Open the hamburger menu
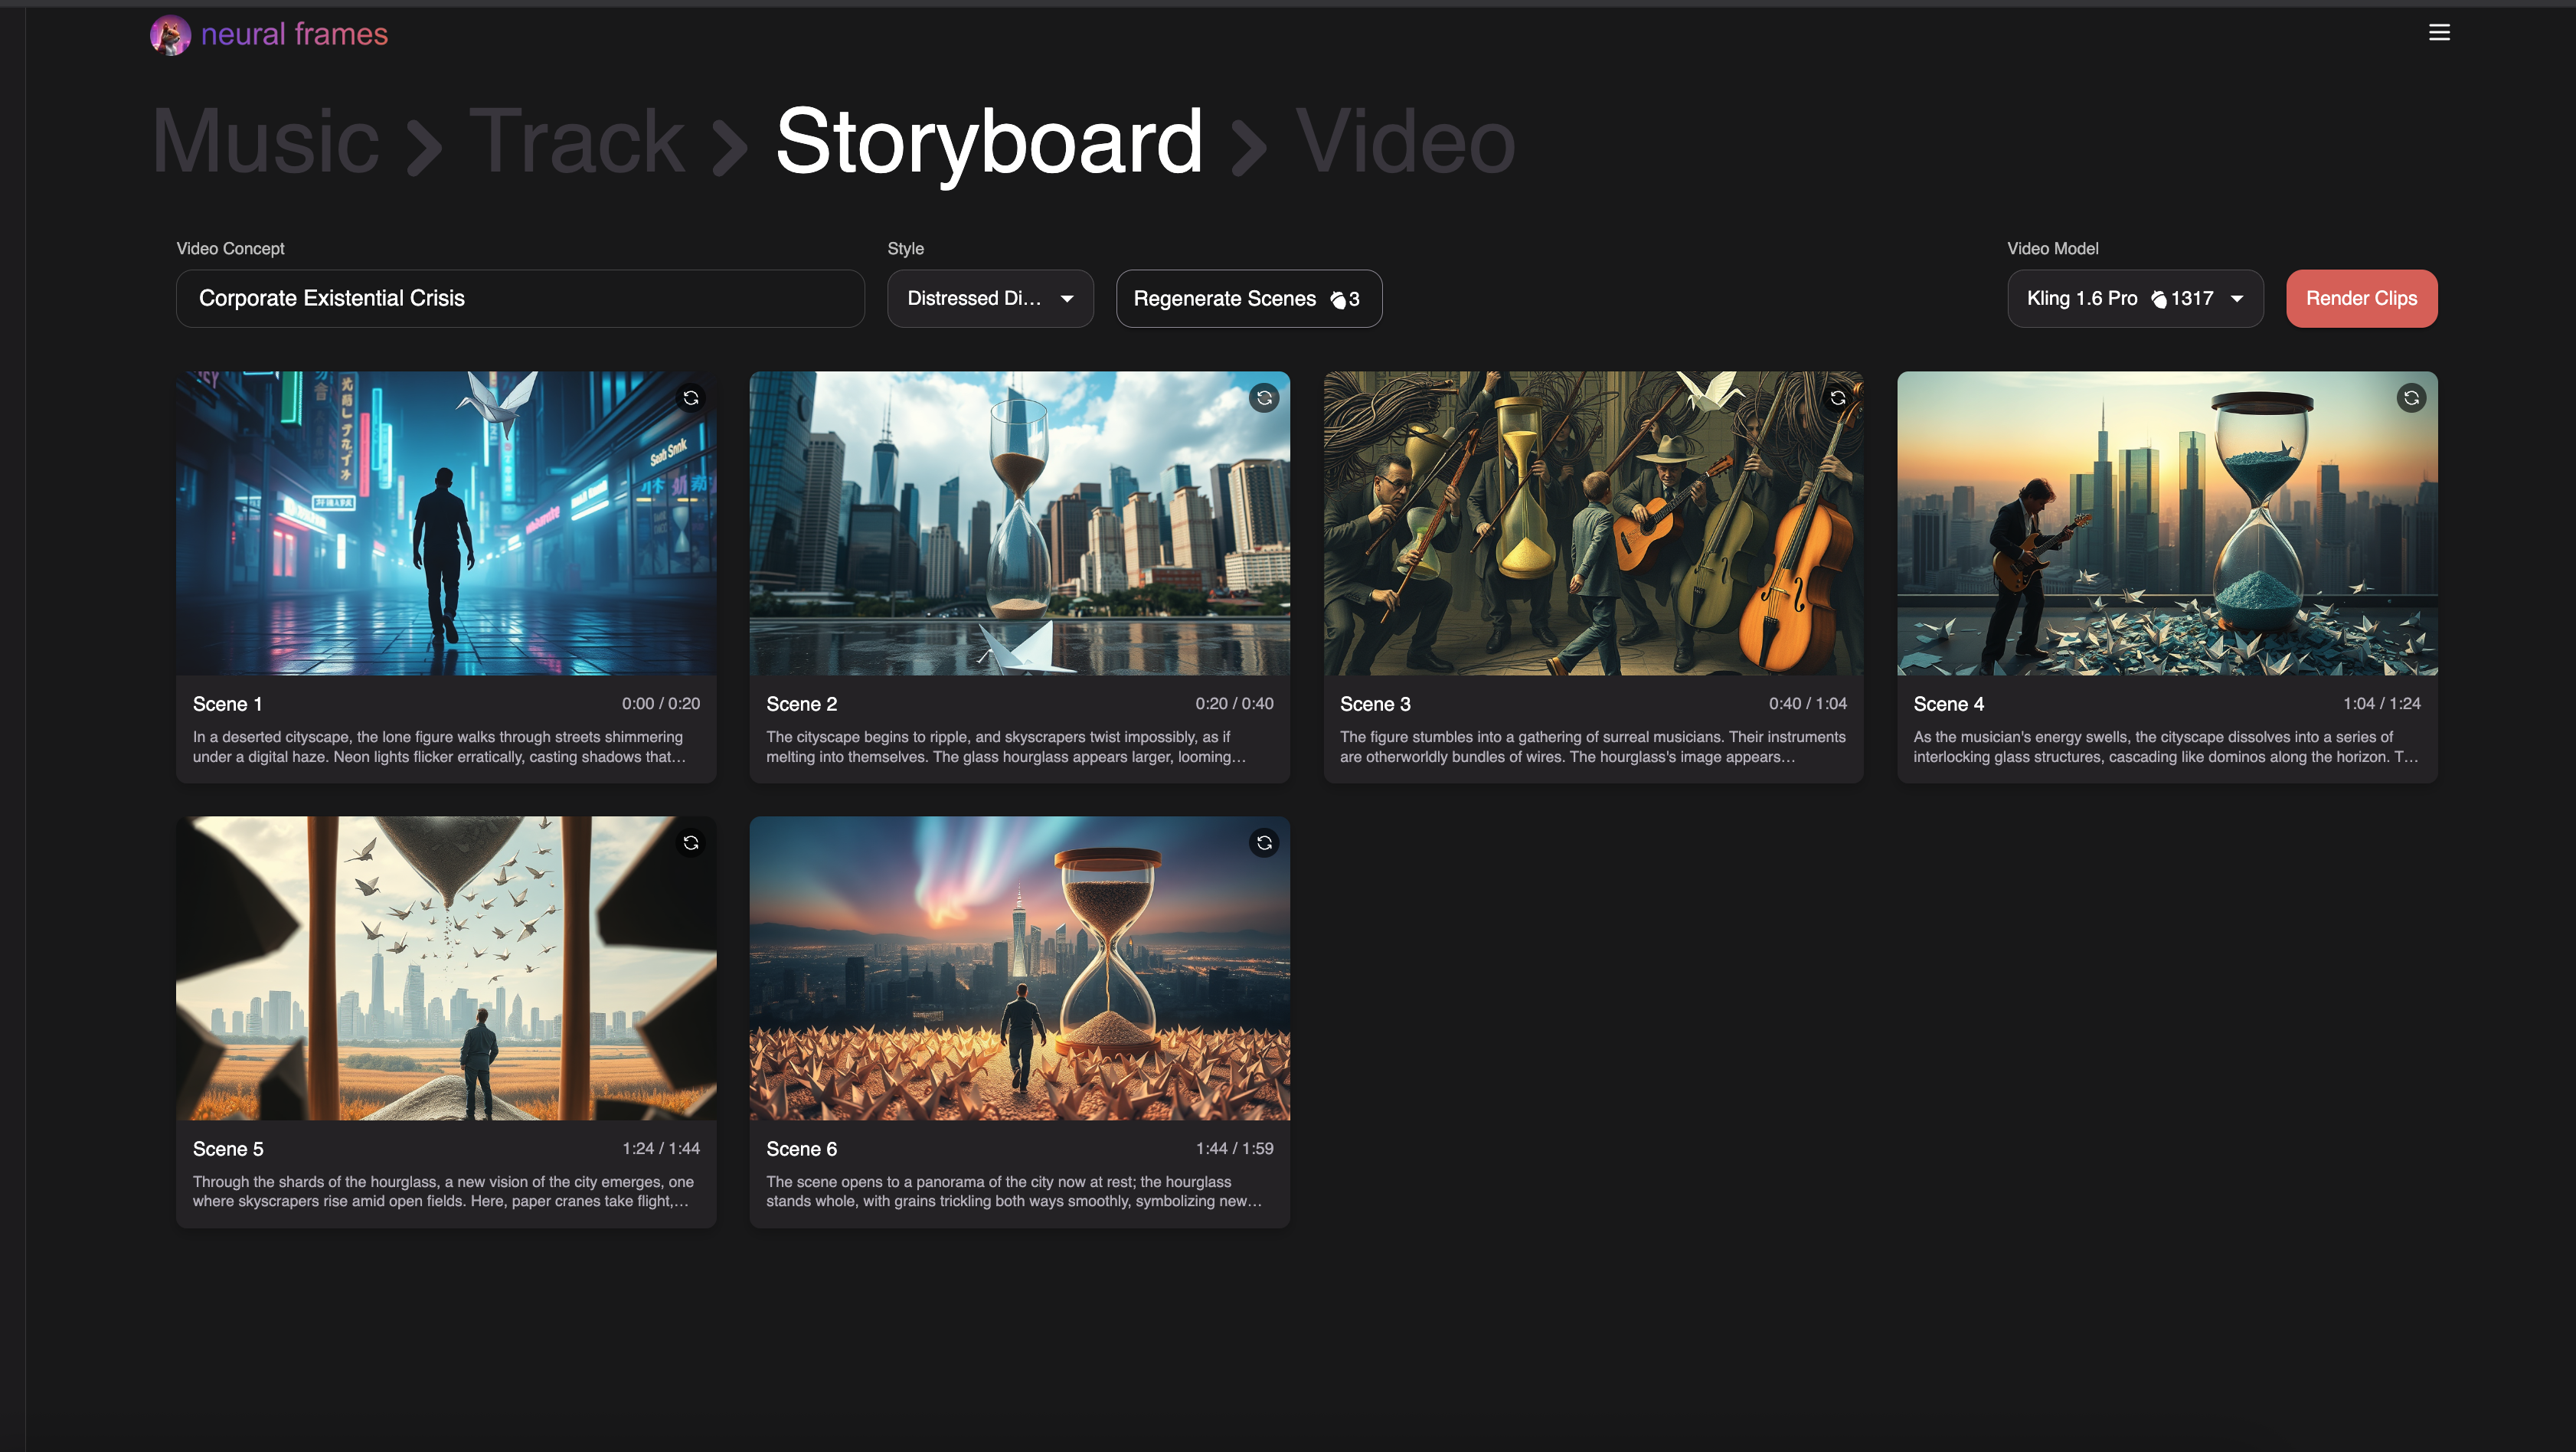 [x=2439, y=33]
